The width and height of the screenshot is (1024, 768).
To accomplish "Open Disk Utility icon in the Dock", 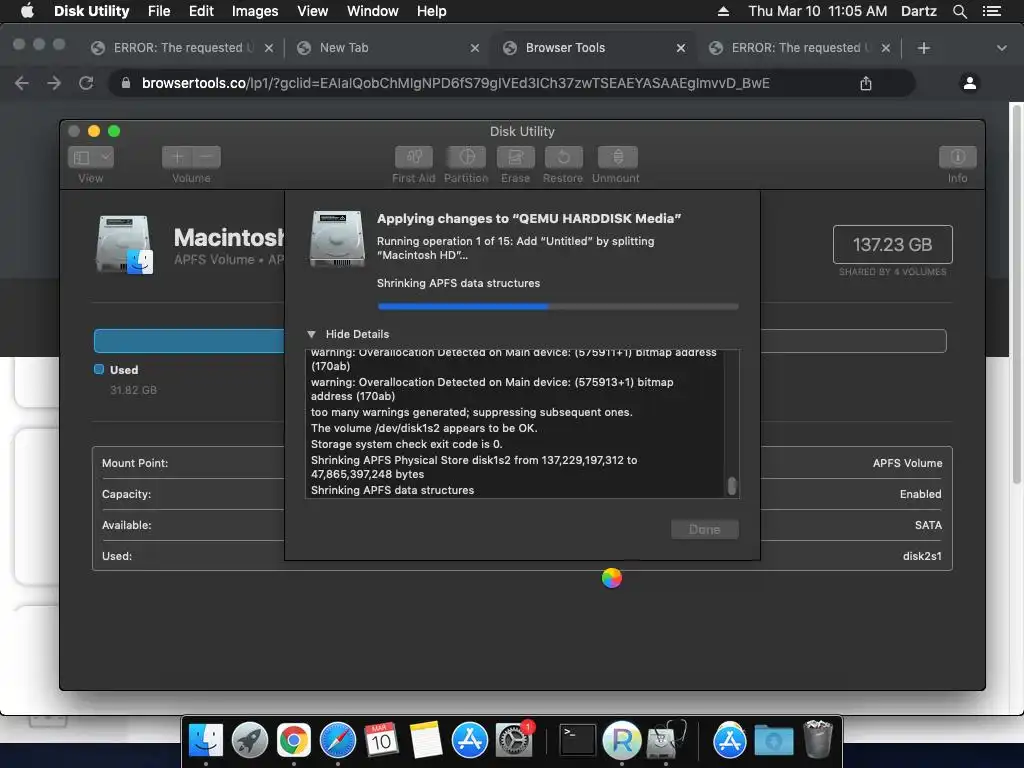I will tap(665, 741).
